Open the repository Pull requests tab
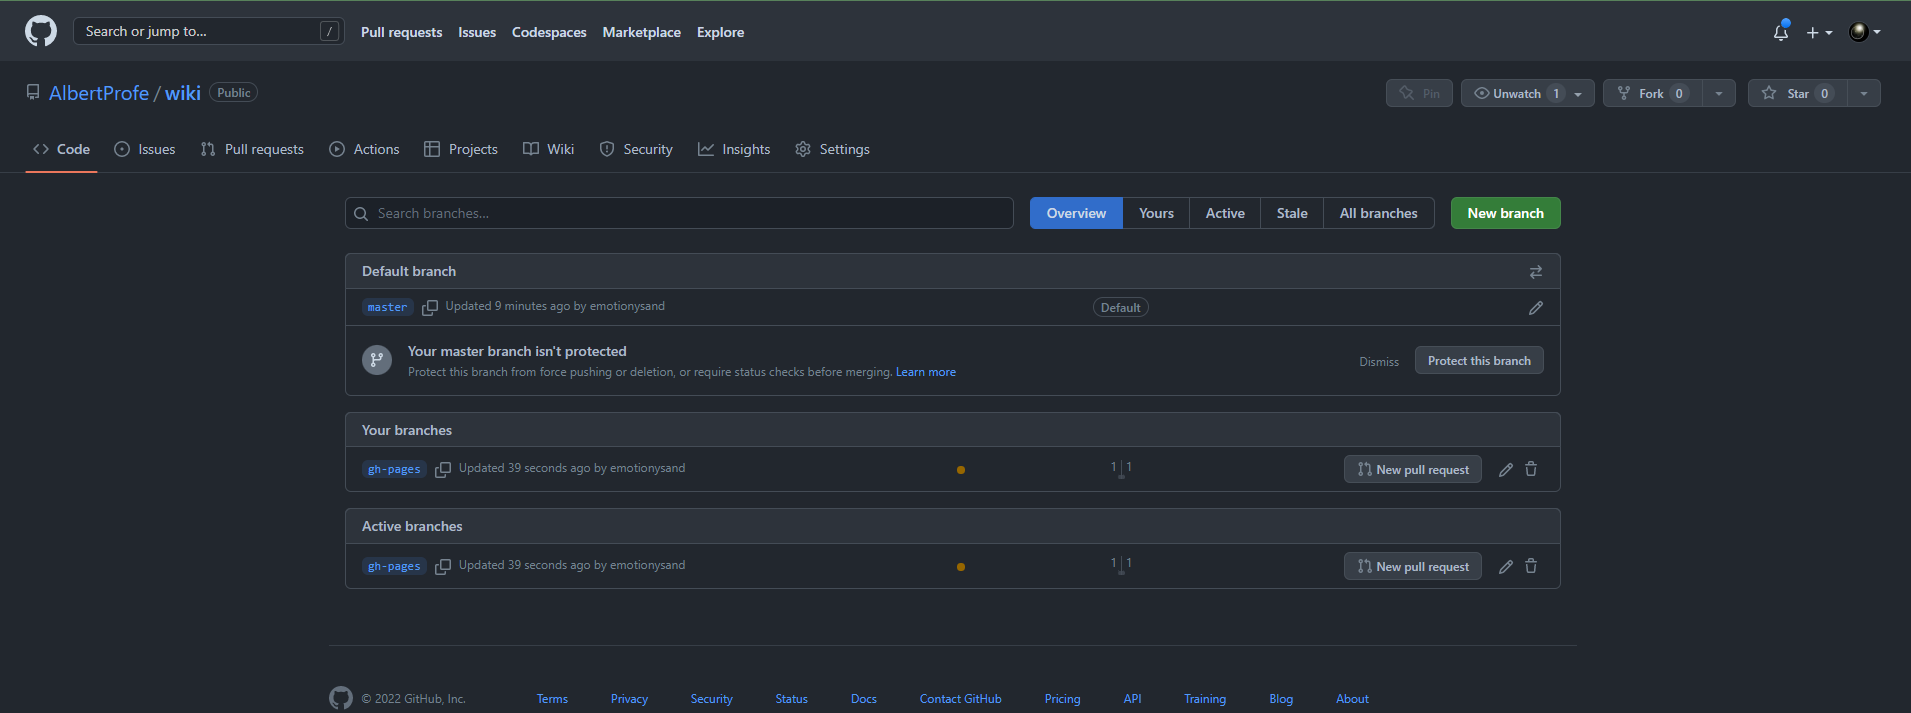Screen dimensions: 1911x713 252,149
